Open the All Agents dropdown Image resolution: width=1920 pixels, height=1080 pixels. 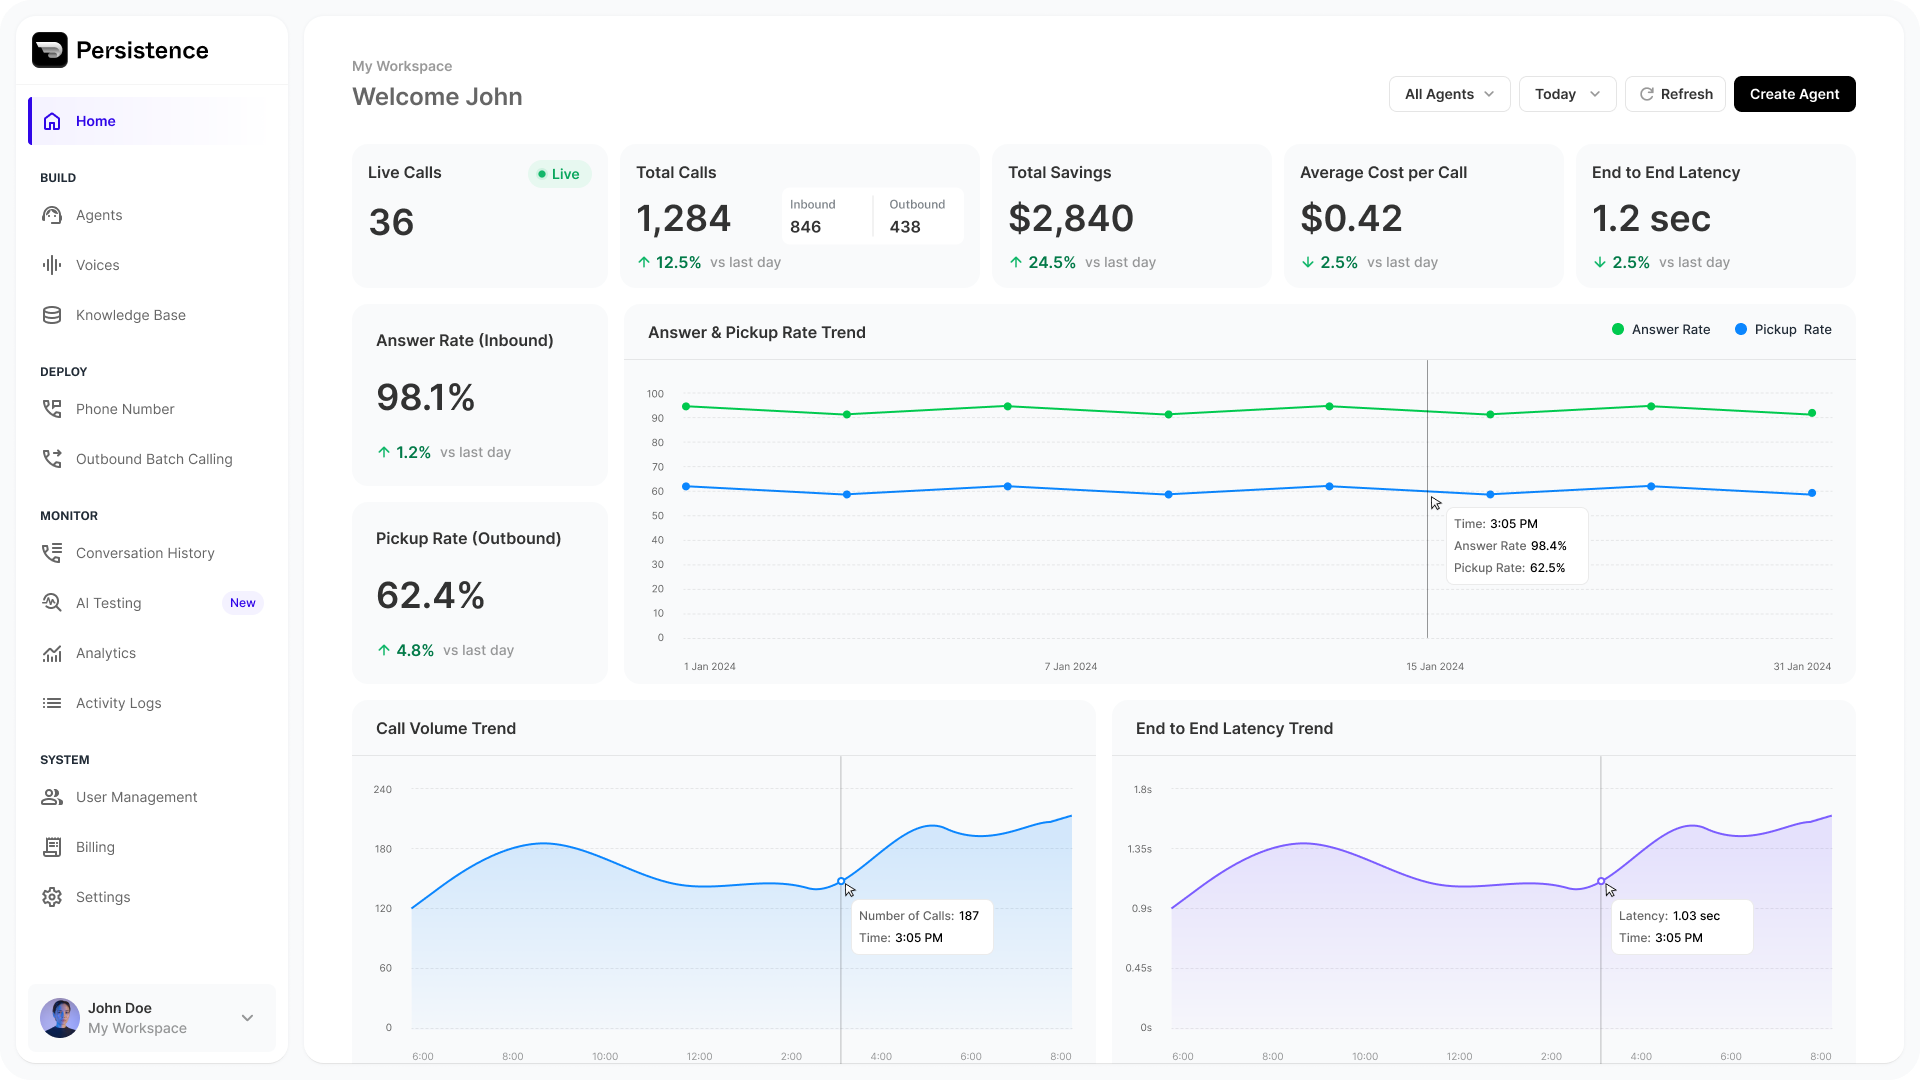(1449, 94)
